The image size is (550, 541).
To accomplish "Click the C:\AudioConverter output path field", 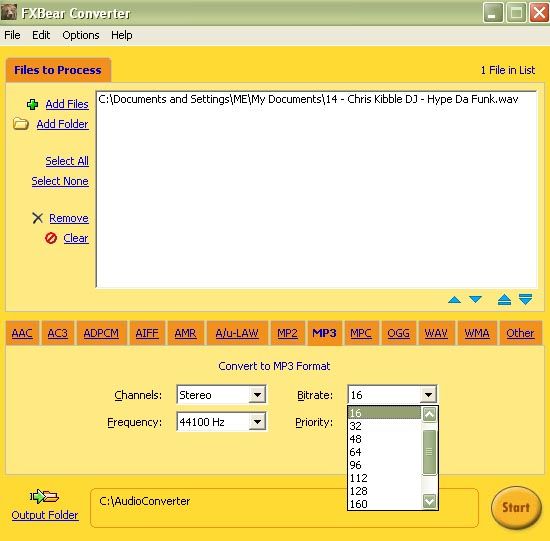I will pos(284,508).
